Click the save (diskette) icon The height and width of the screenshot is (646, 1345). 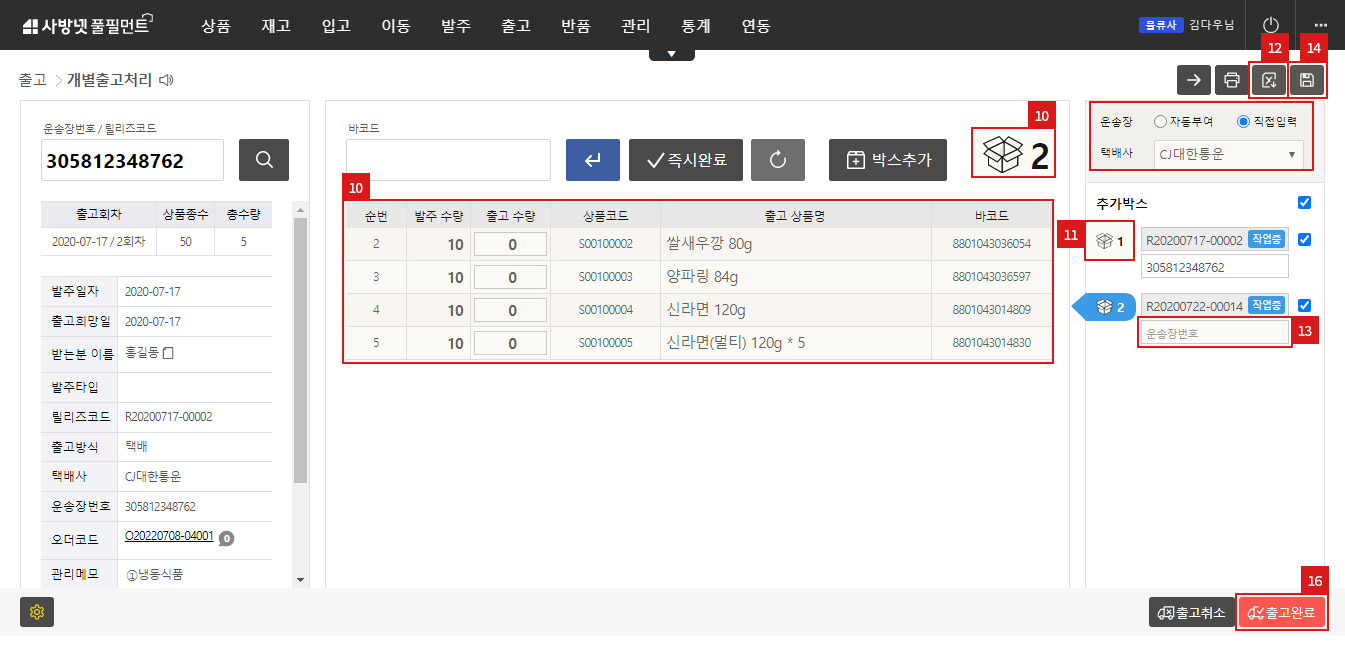[1307, 80]
